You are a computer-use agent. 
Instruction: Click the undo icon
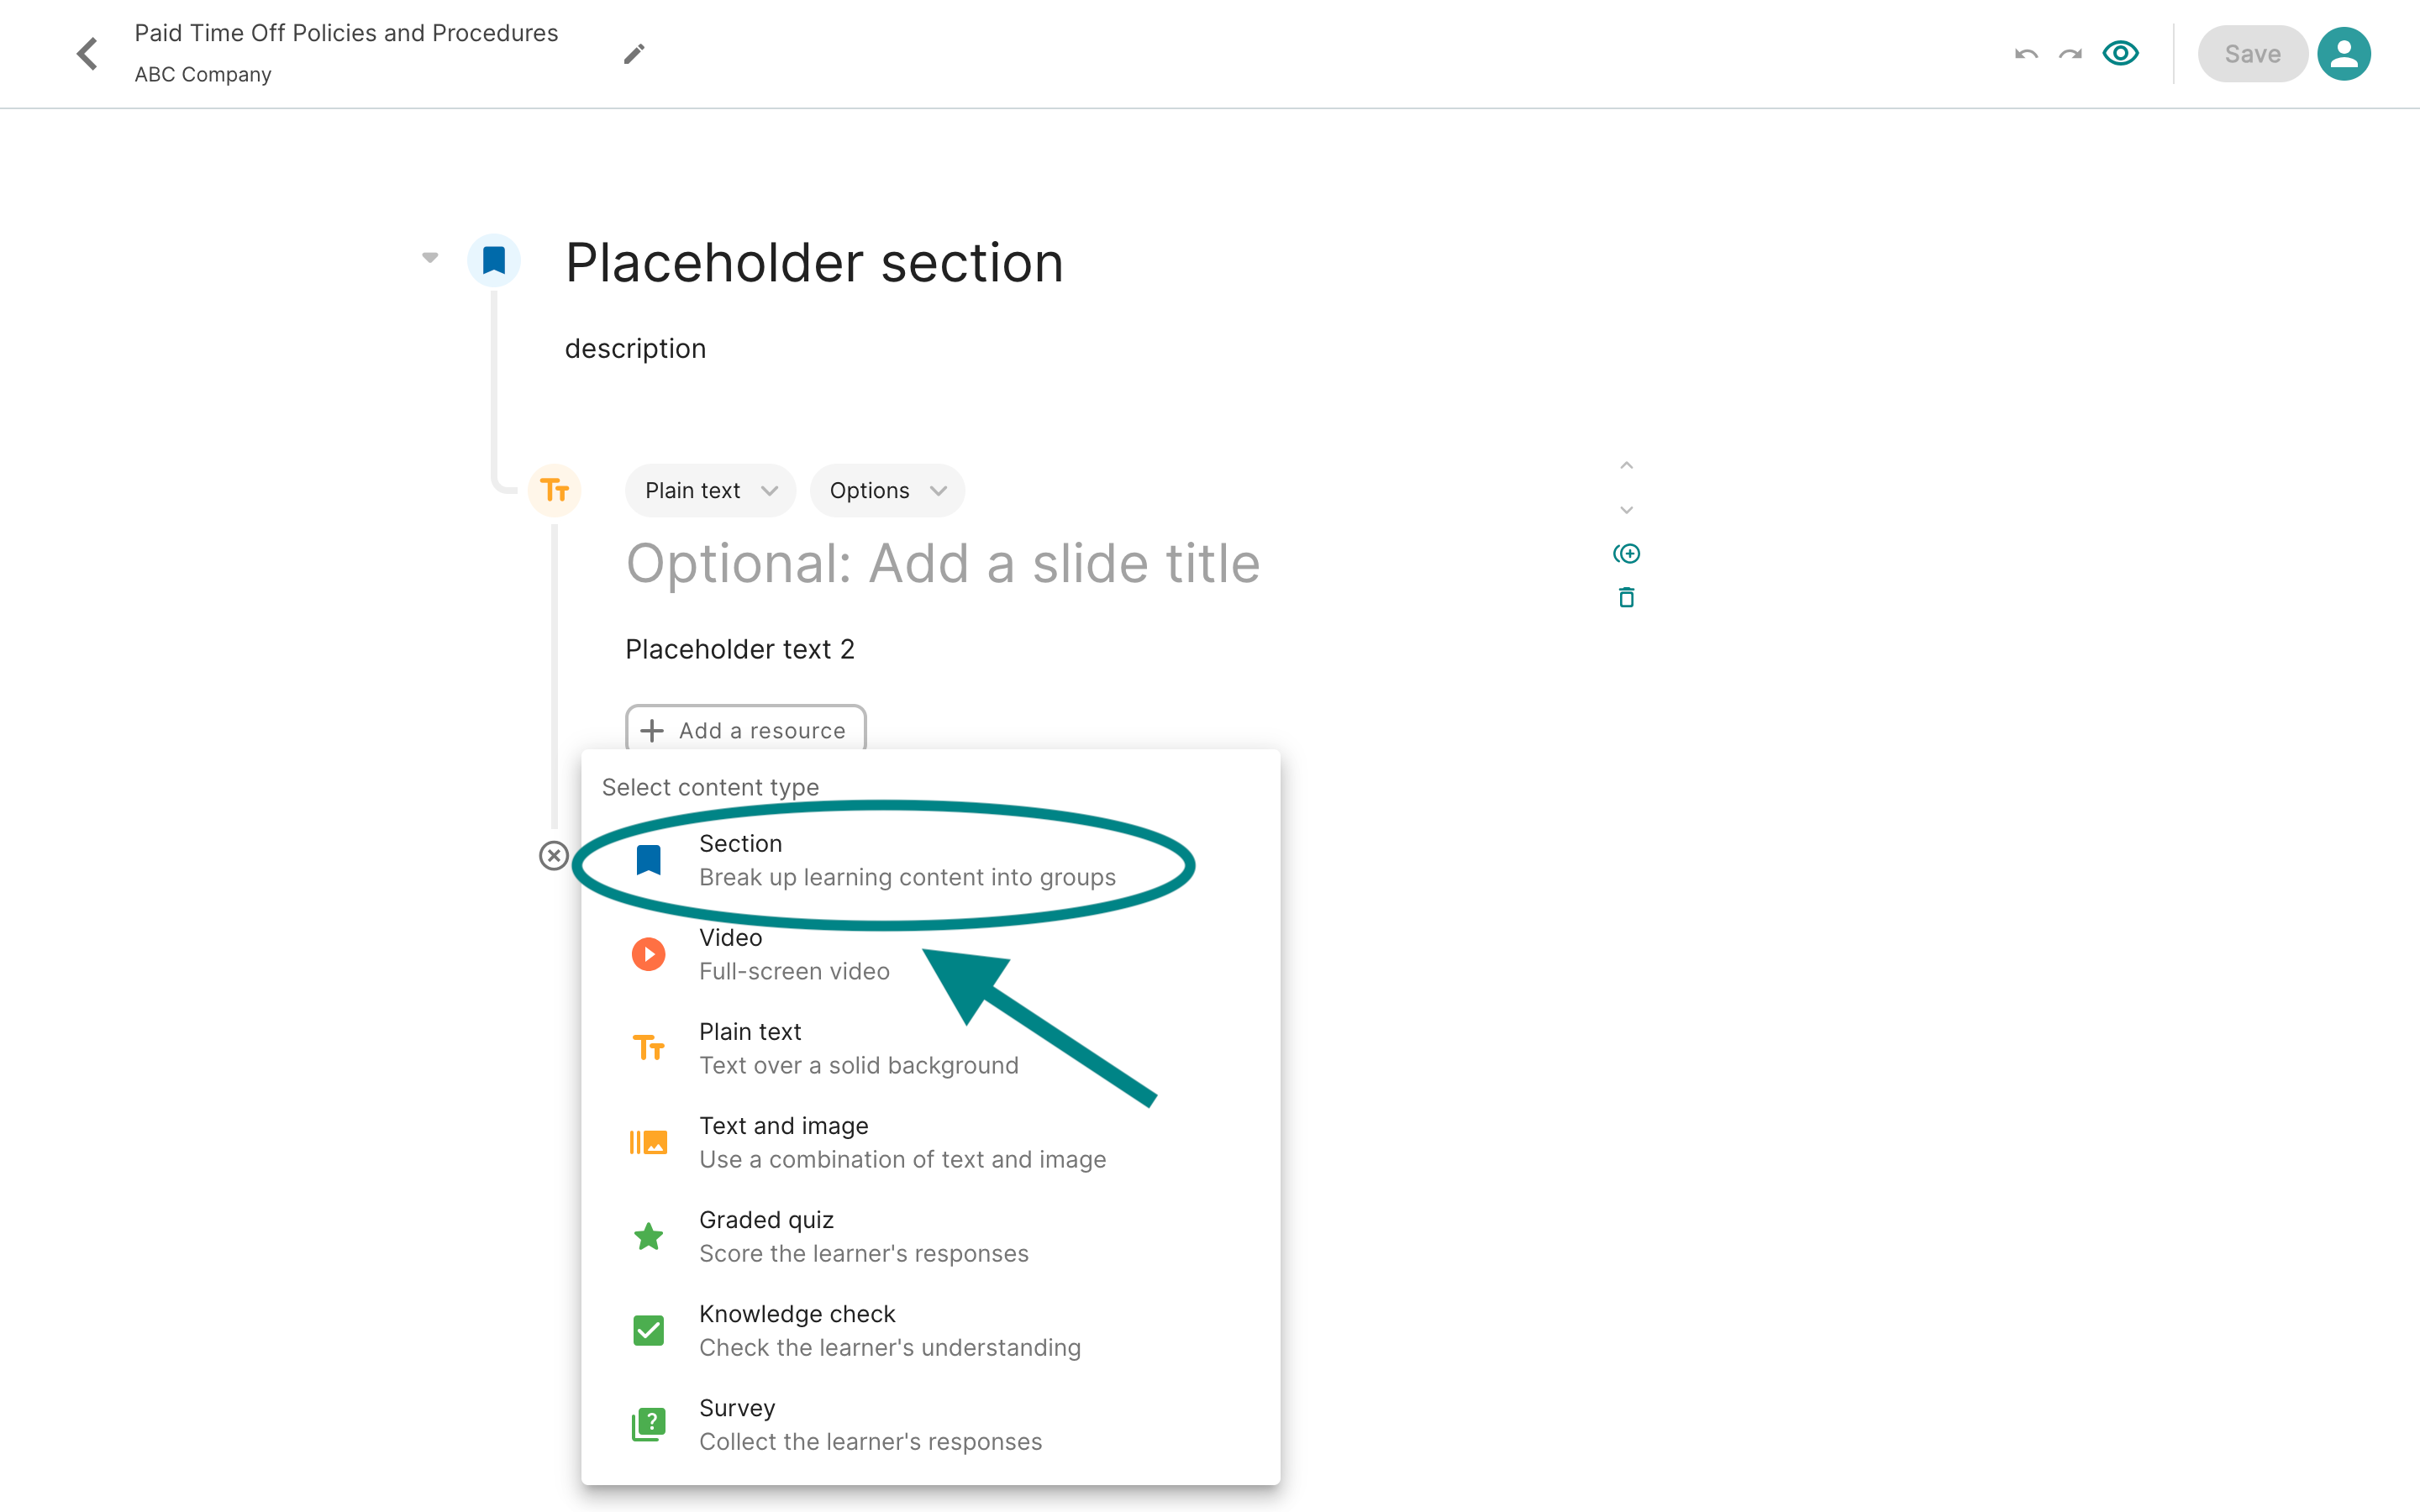2026,54
